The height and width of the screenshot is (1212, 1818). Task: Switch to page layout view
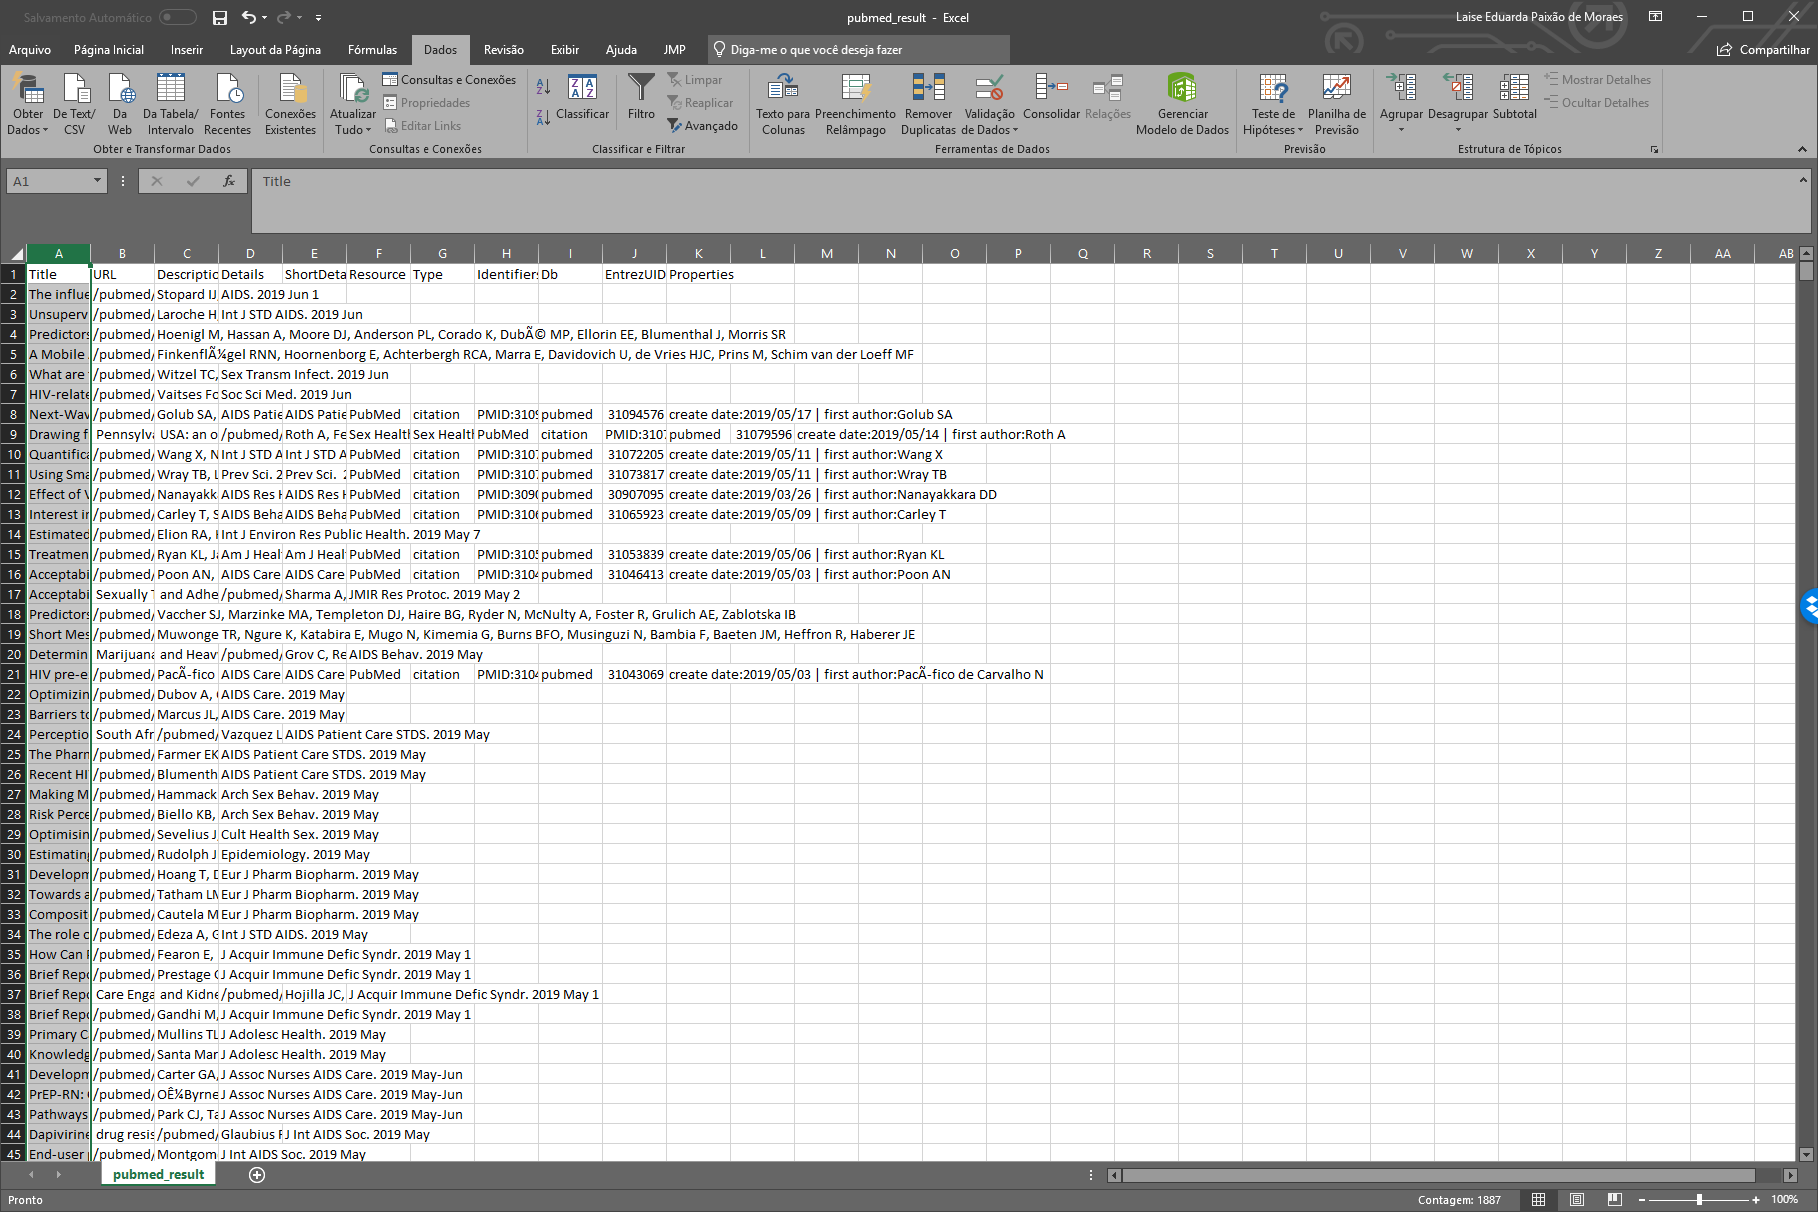pos(1577,1199)
